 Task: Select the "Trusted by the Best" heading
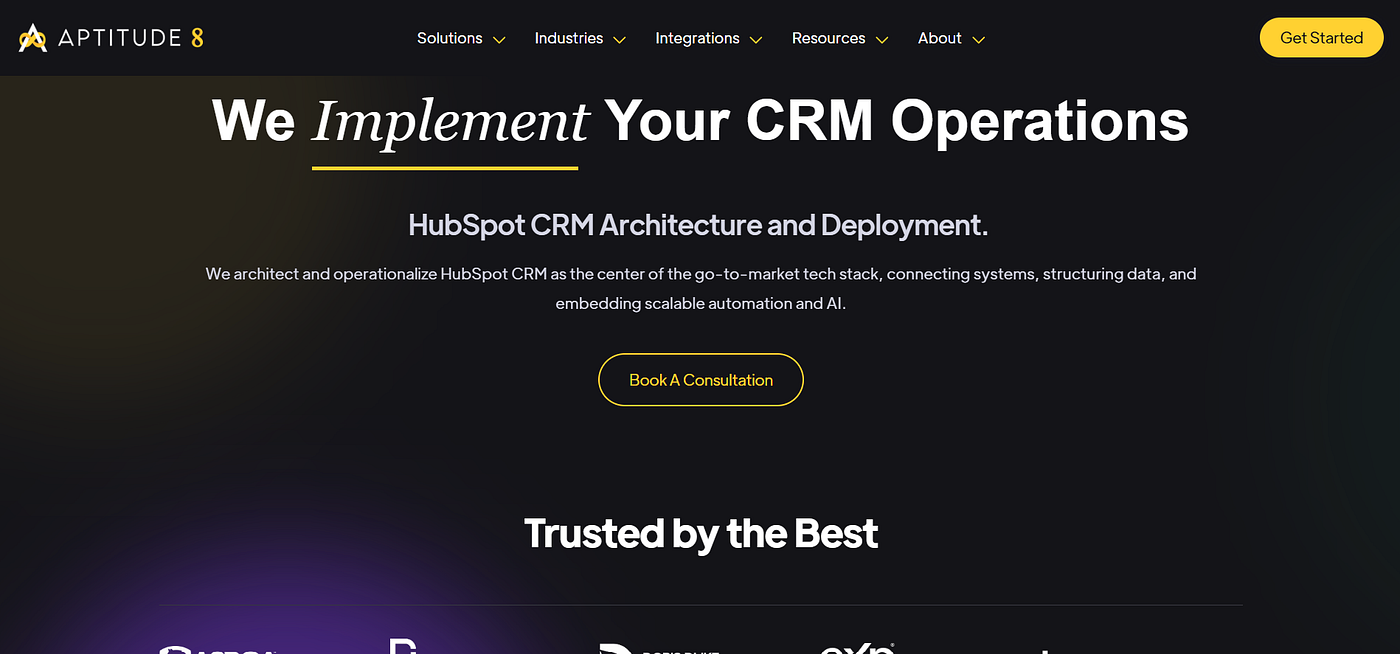(701, 533)
